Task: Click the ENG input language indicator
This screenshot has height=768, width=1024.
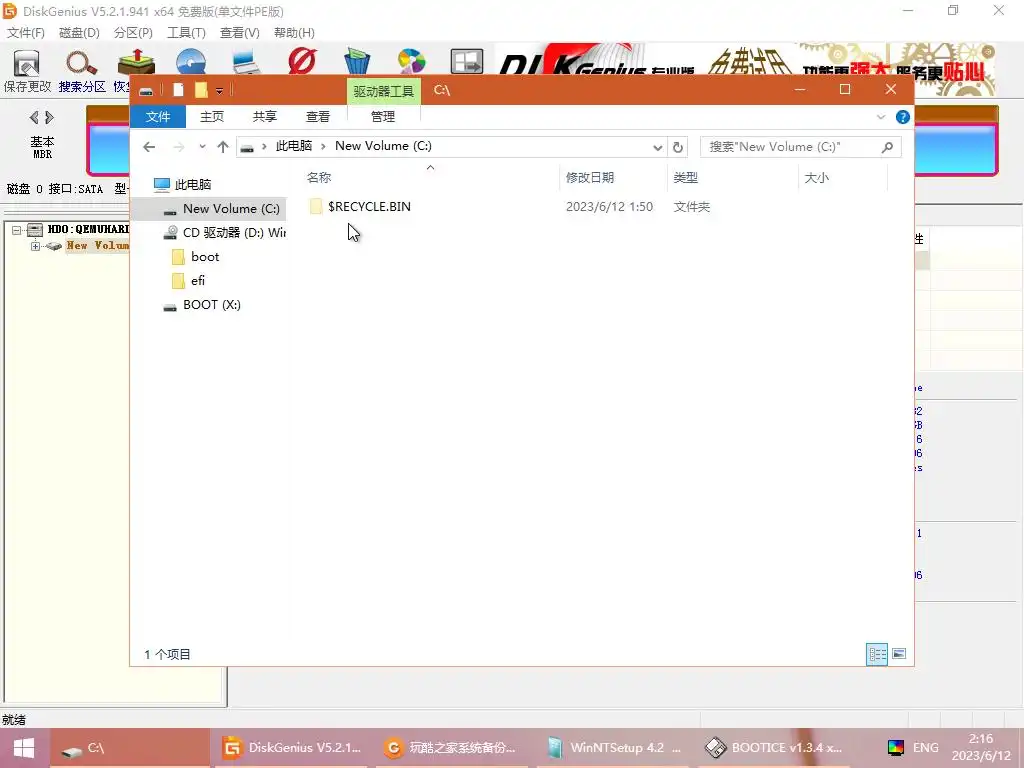Action: (925, 748)
